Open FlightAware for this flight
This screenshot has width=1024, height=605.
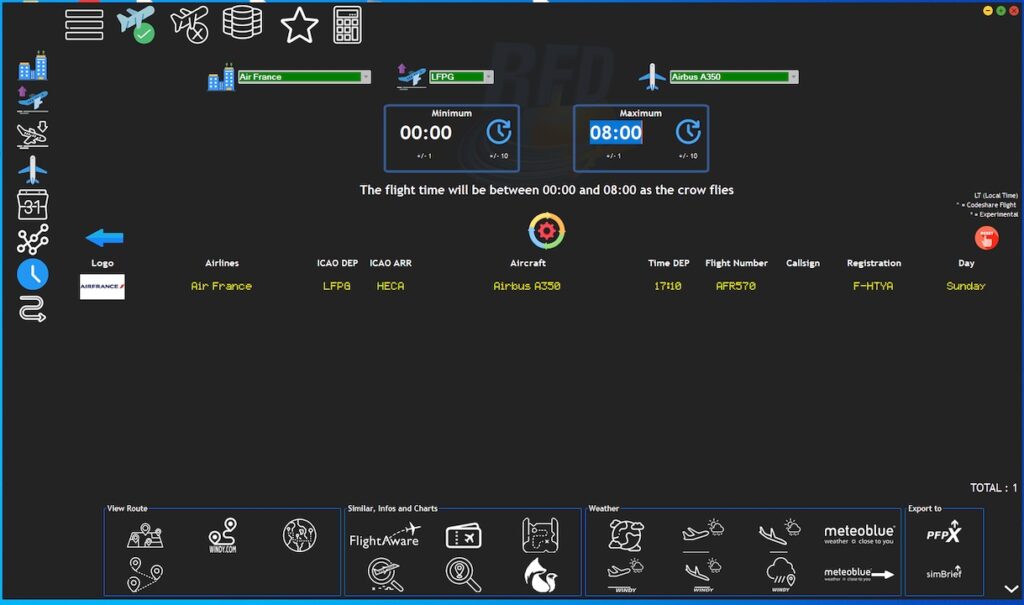click(x=385, y=536)
